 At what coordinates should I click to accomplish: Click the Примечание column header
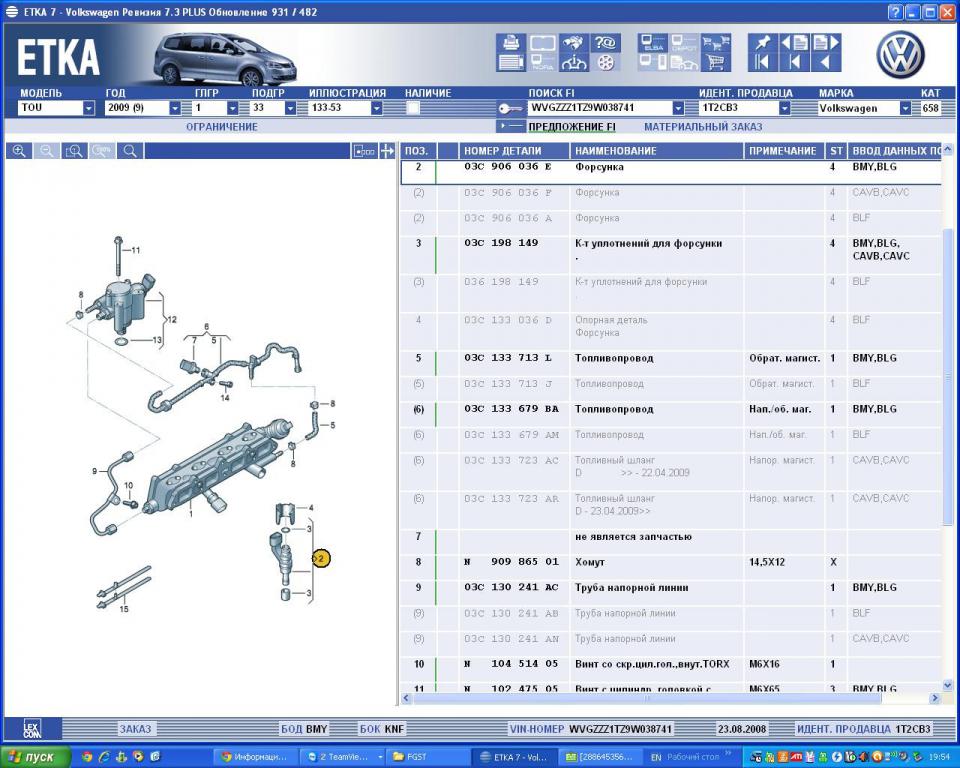pyautogui.click(x=783, y=151)
